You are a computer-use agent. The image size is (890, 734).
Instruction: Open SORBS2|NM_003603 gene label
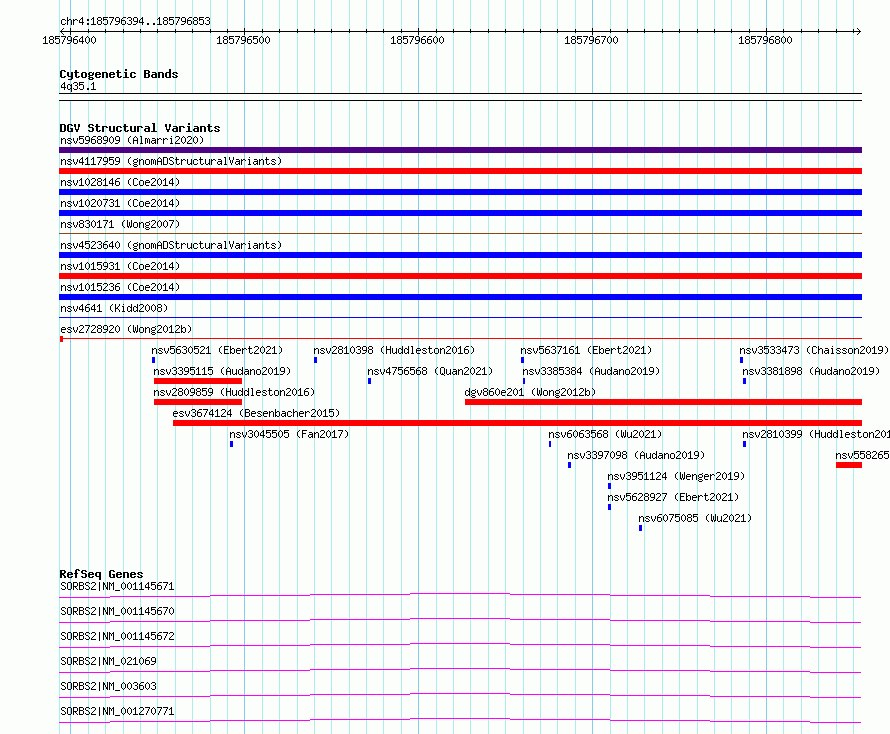click(x=108, y=686)
